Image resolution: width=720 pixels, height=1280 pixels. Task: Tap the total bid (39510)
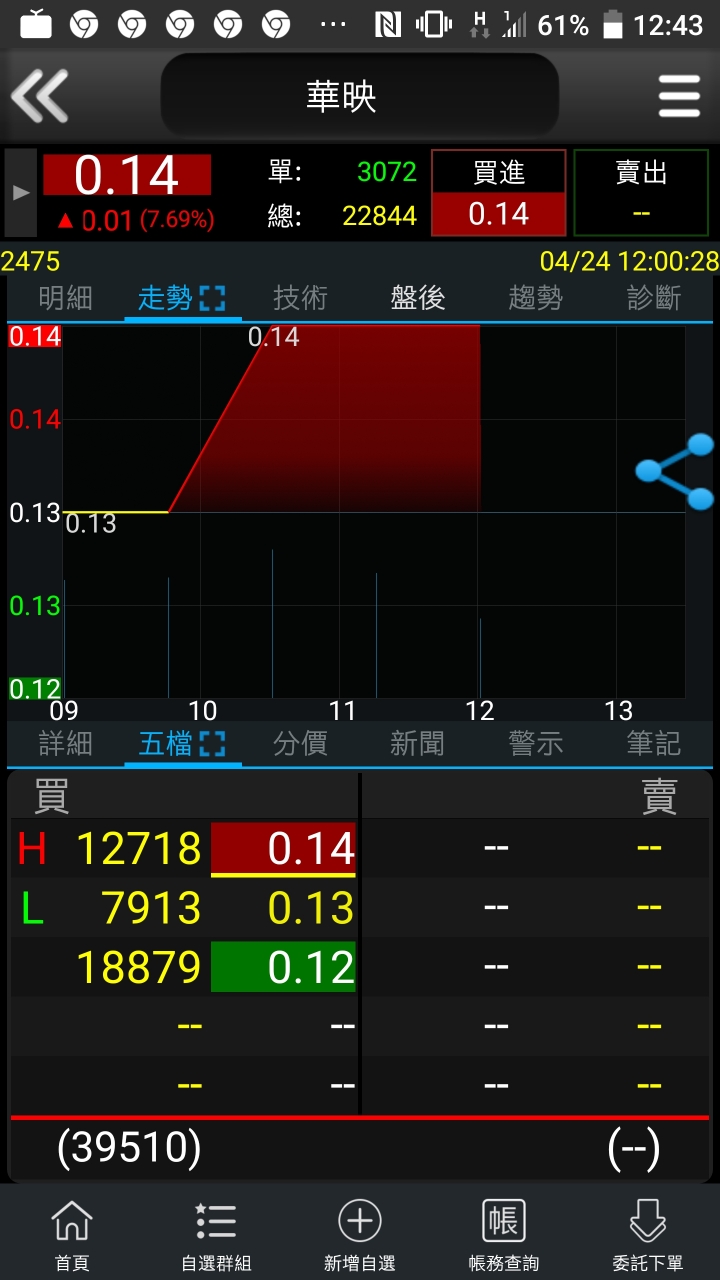coord(129,1149)
